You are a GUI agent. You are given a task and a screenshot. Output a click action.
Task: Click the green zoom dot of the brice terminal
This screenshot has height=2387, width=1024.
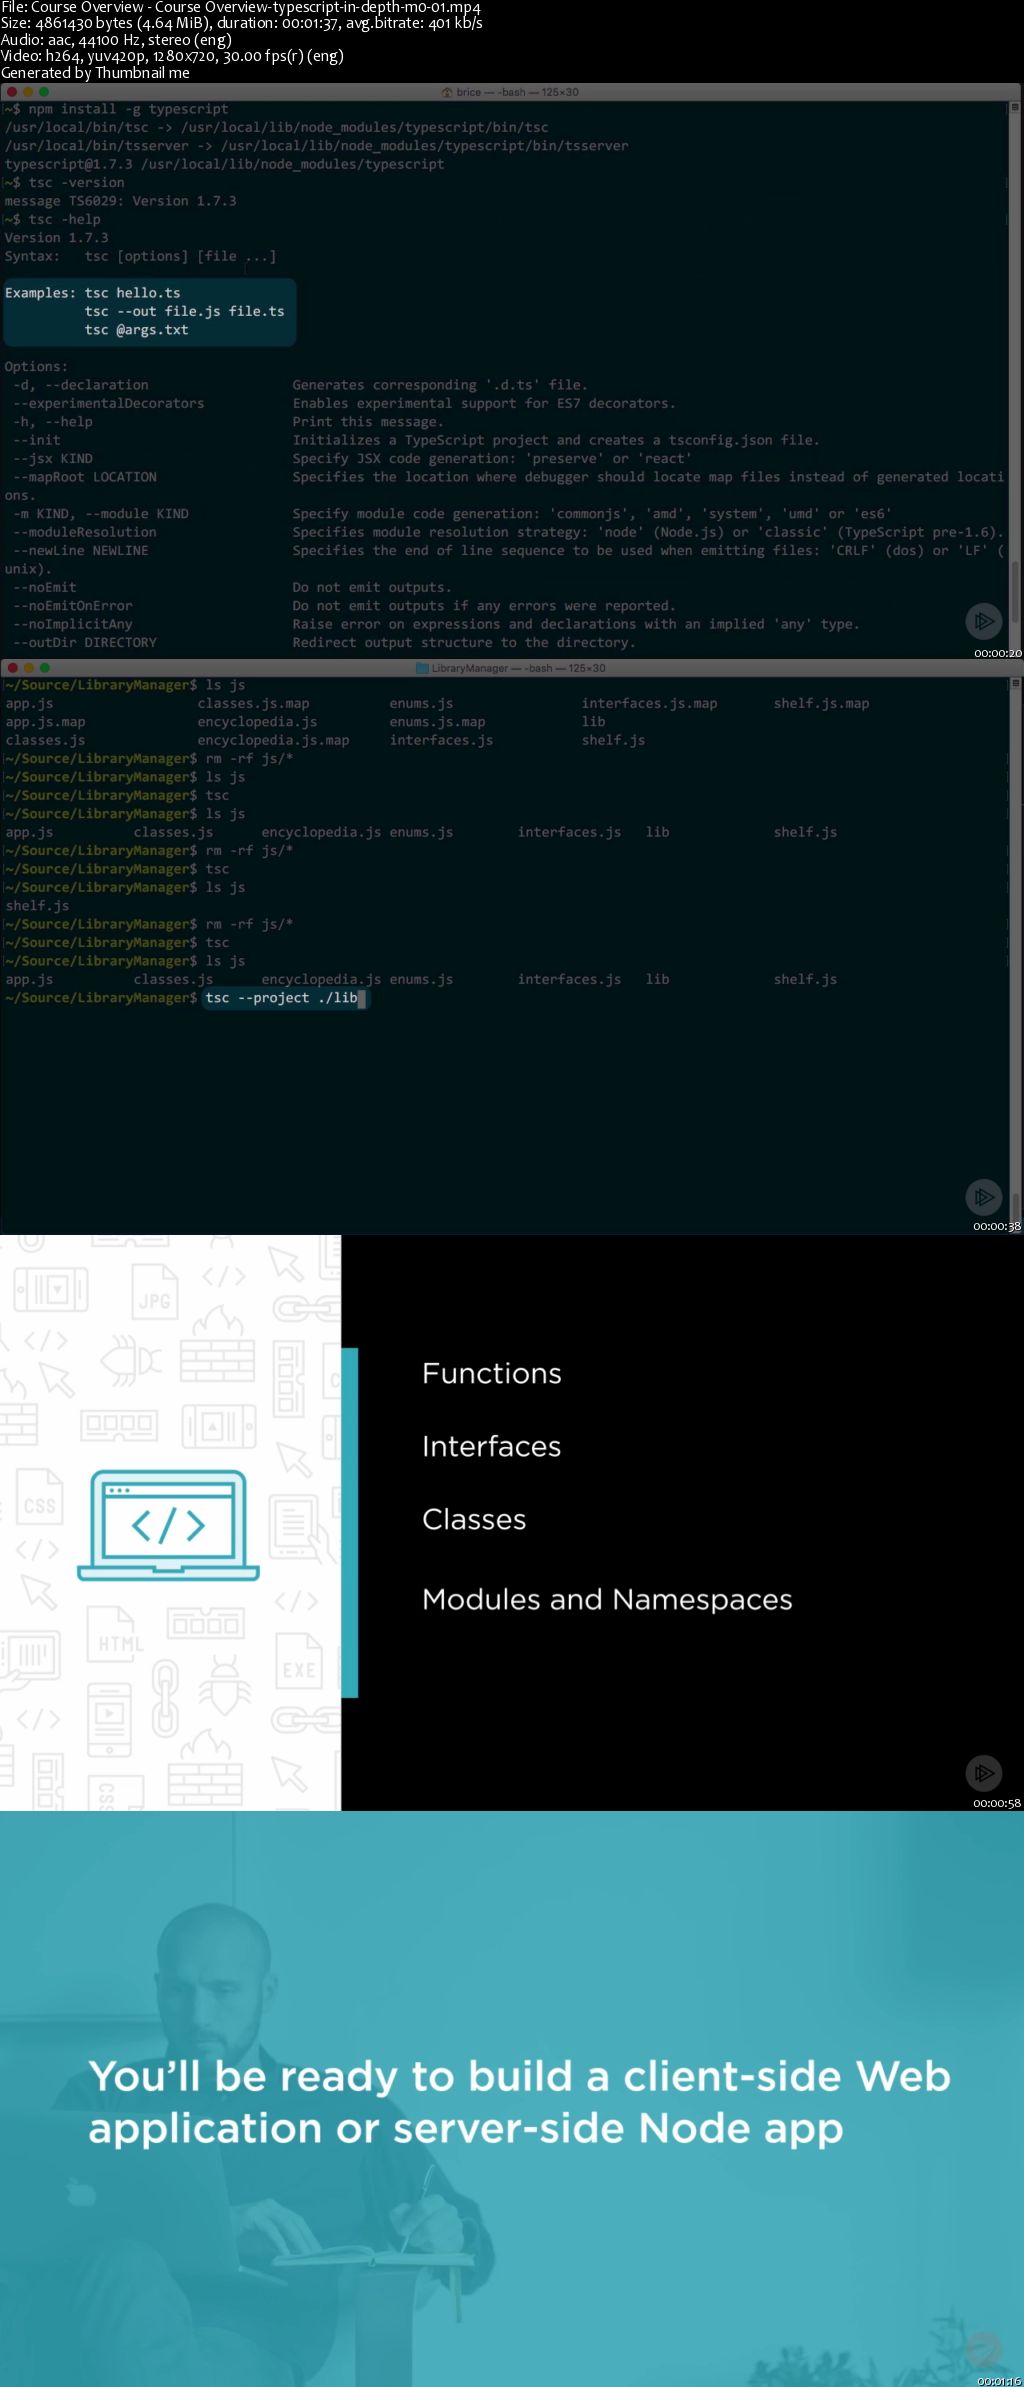coord(44,92)
